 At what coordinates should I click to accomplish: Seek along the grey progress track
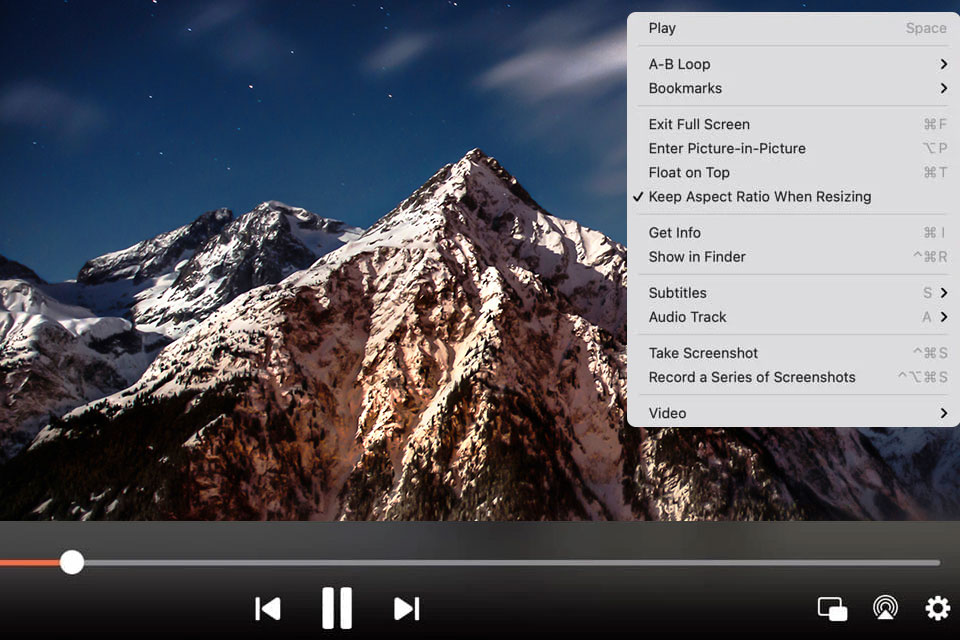pyautogui.click(x=512, y=562)
